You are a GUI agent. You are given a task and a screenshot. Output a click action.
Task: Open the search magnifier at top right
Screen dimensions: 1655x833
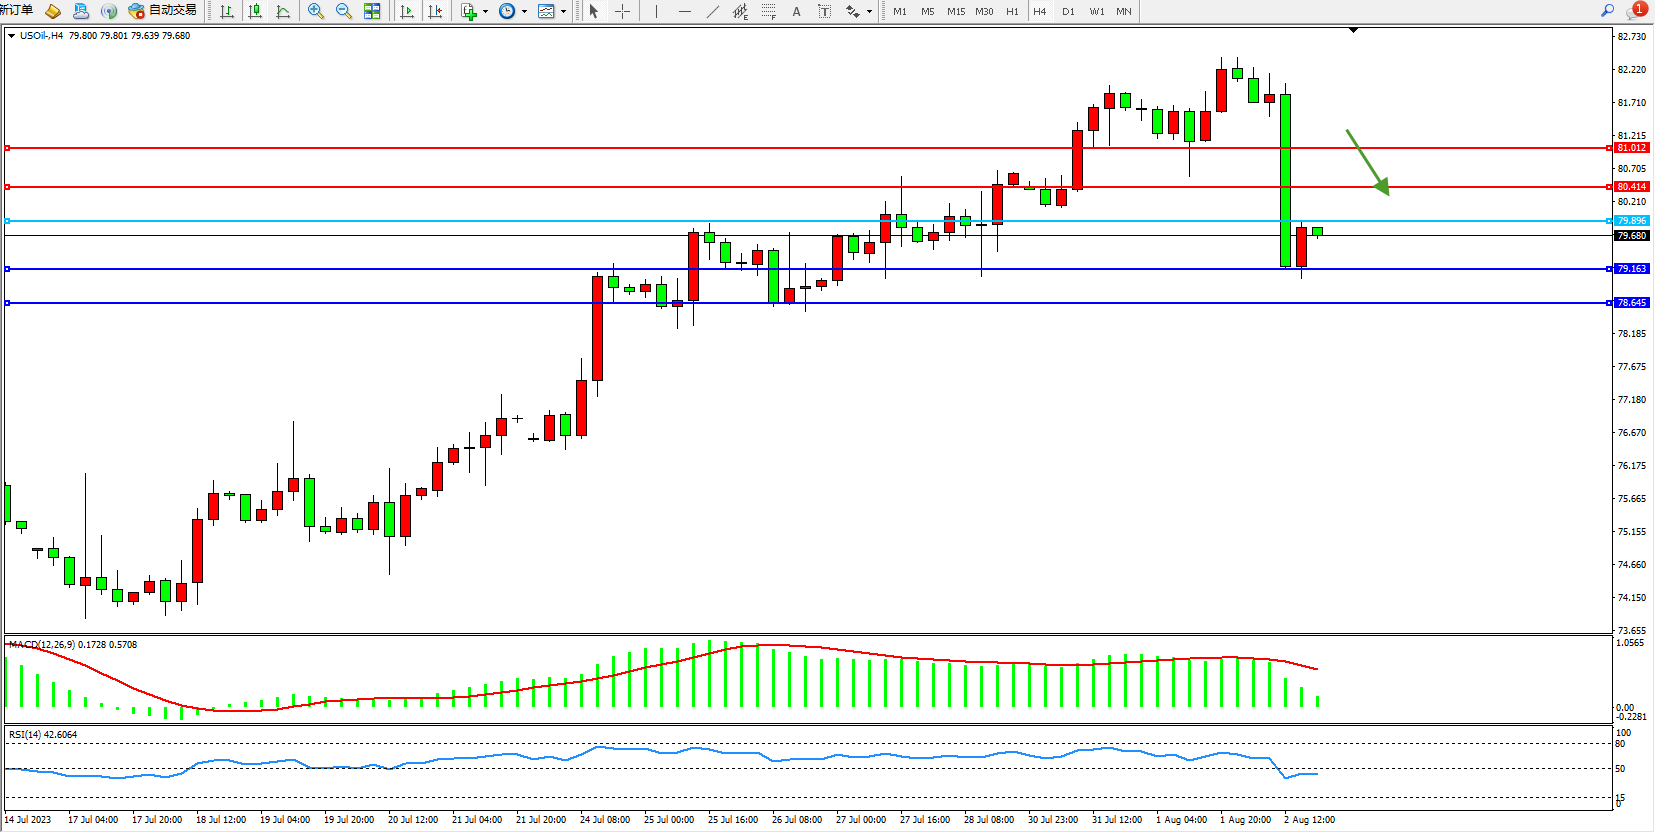pos(1607,10)
